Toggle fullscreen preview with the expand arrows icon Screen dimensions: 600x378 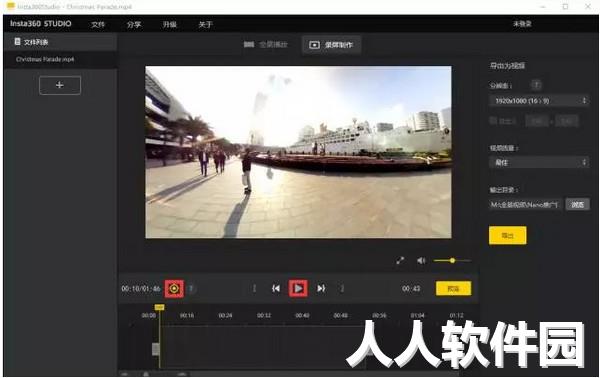400,261
